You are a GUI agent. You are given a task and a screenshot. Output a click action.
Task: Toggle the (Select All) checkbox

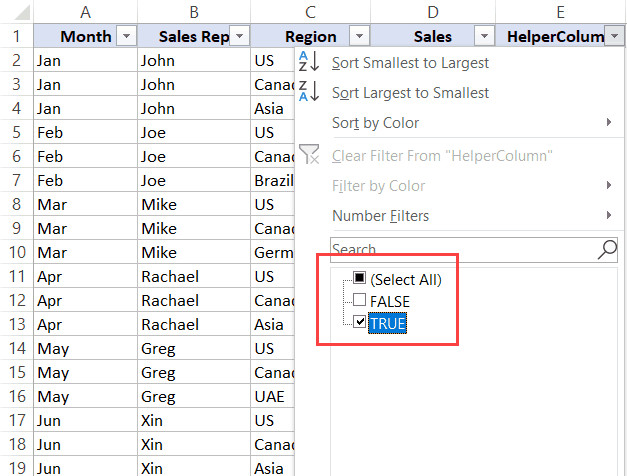360,279
